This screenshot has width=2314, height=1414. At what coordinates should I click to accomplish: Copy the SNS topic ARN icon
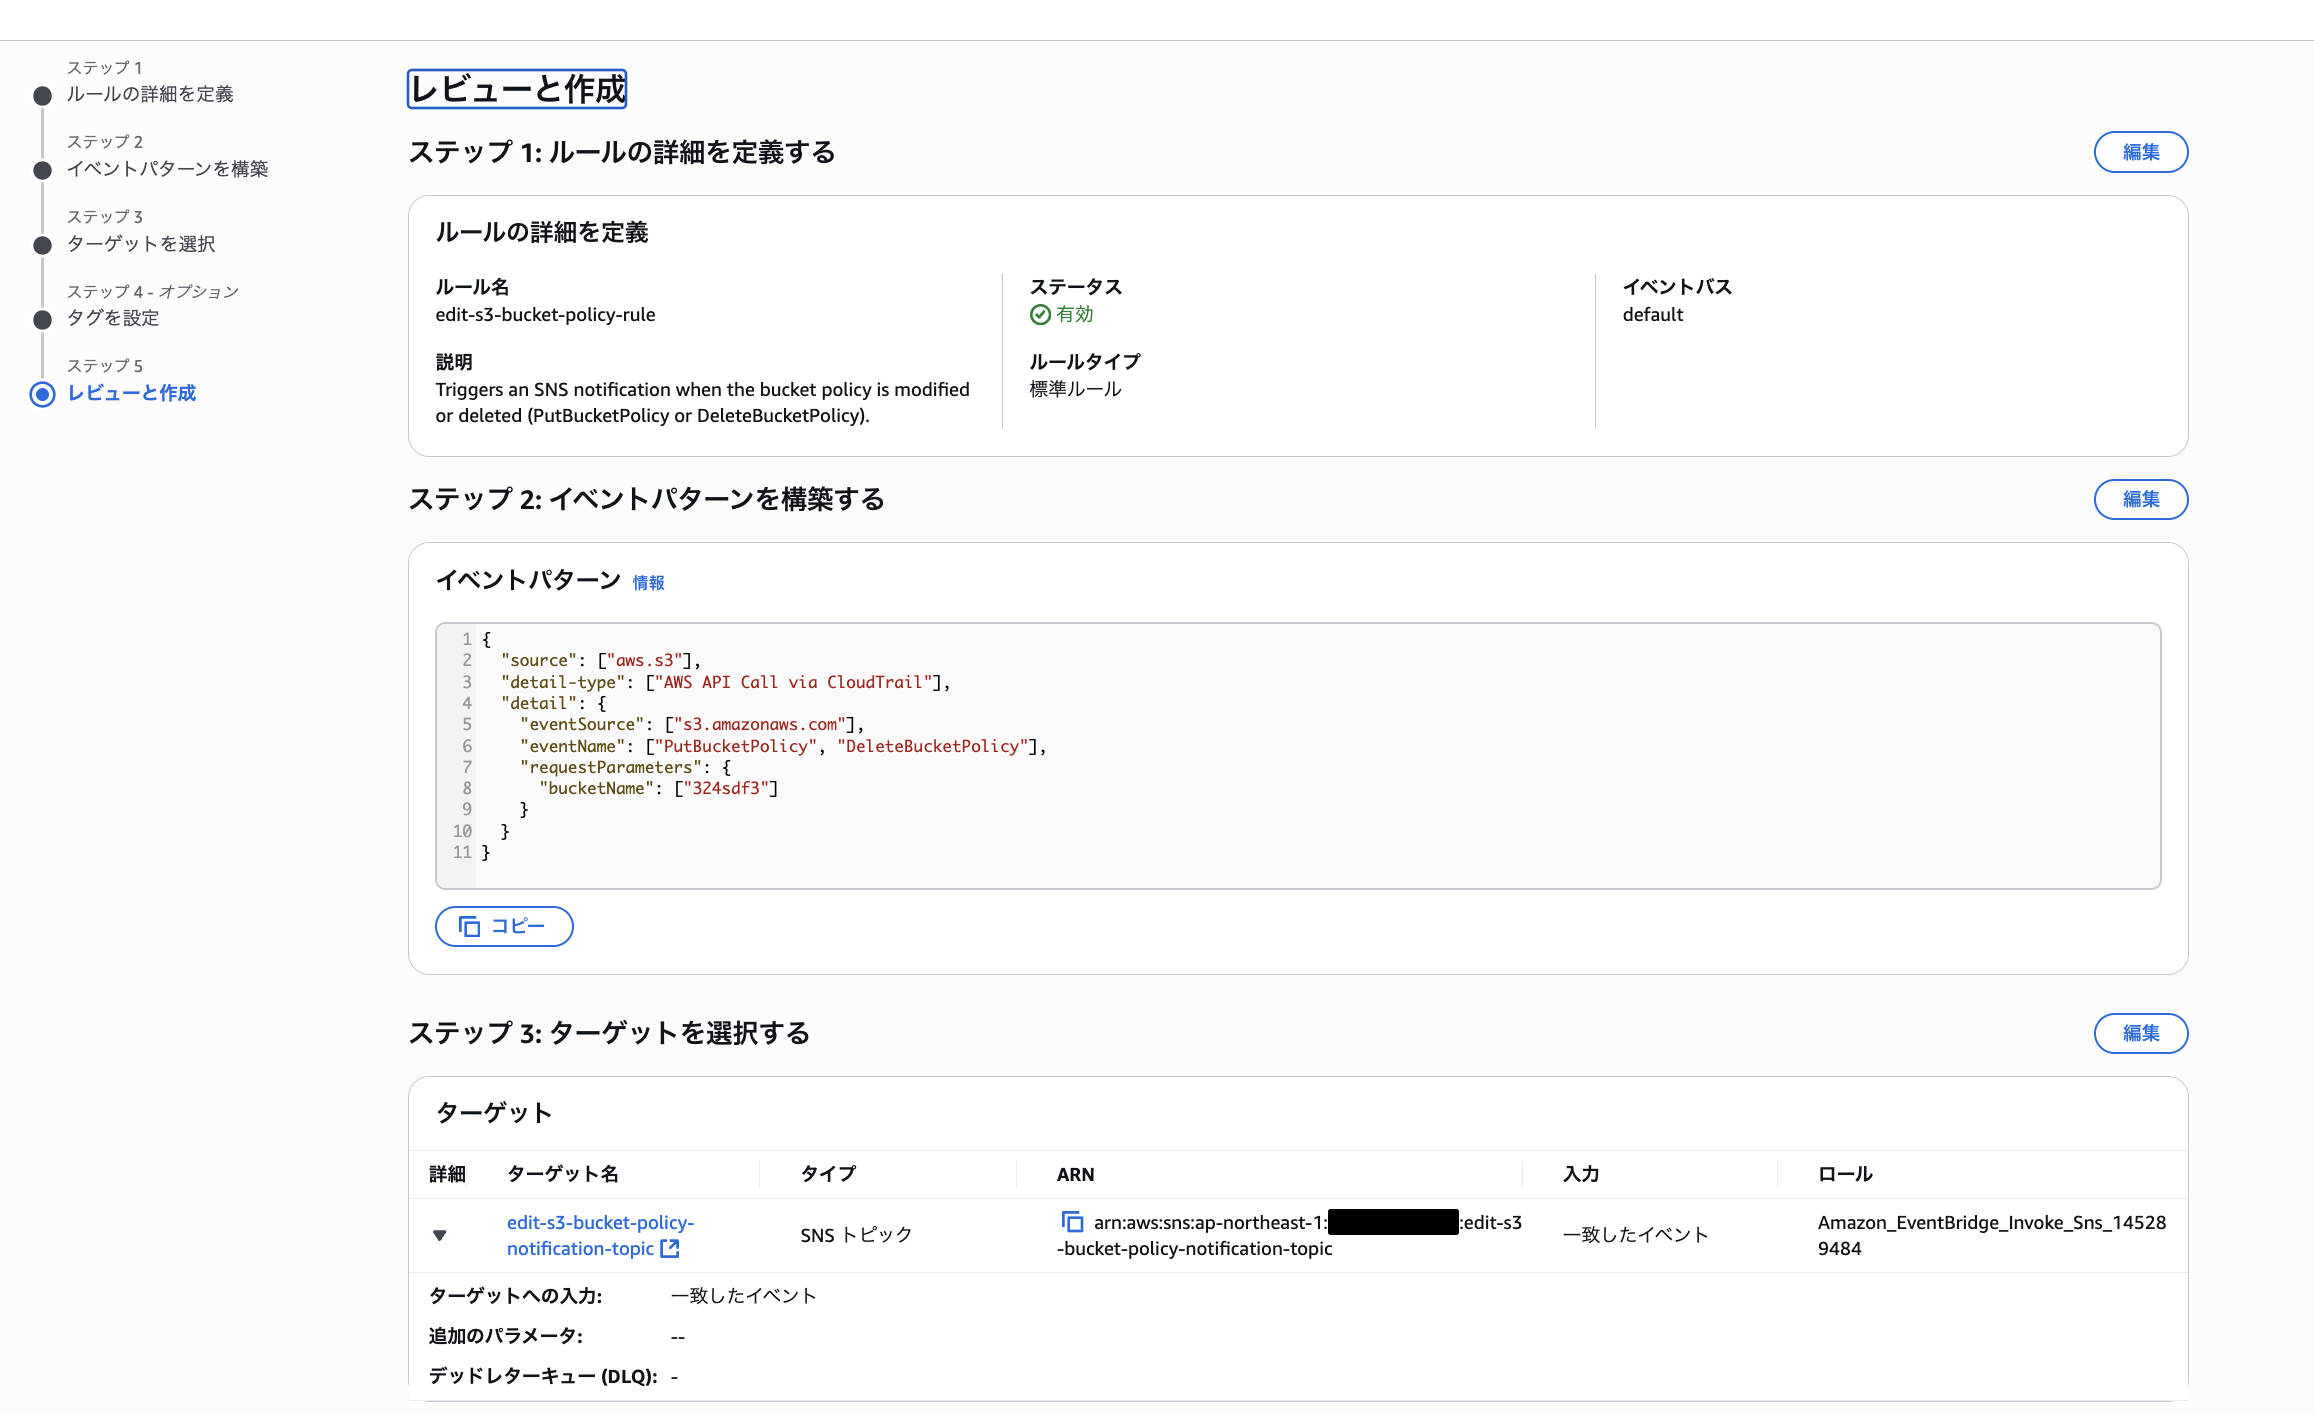[1071, 1221]
